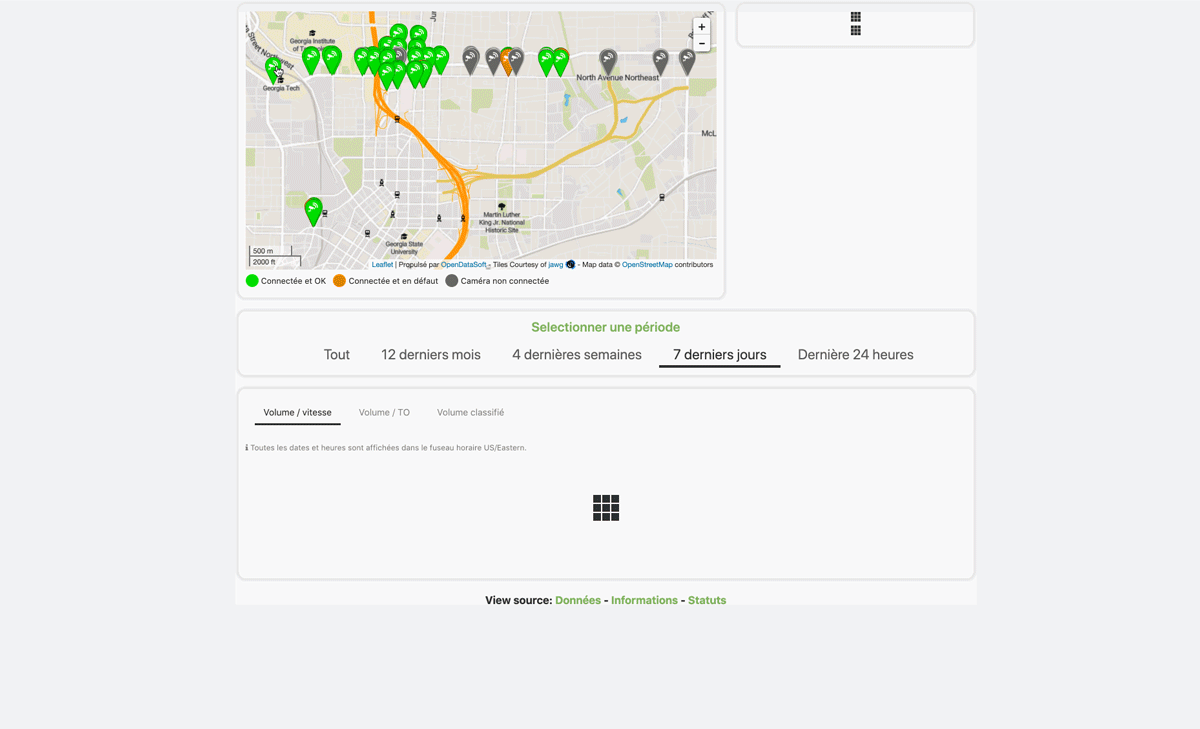Click the rightmost gray camera marker on the map

point(687,58)
